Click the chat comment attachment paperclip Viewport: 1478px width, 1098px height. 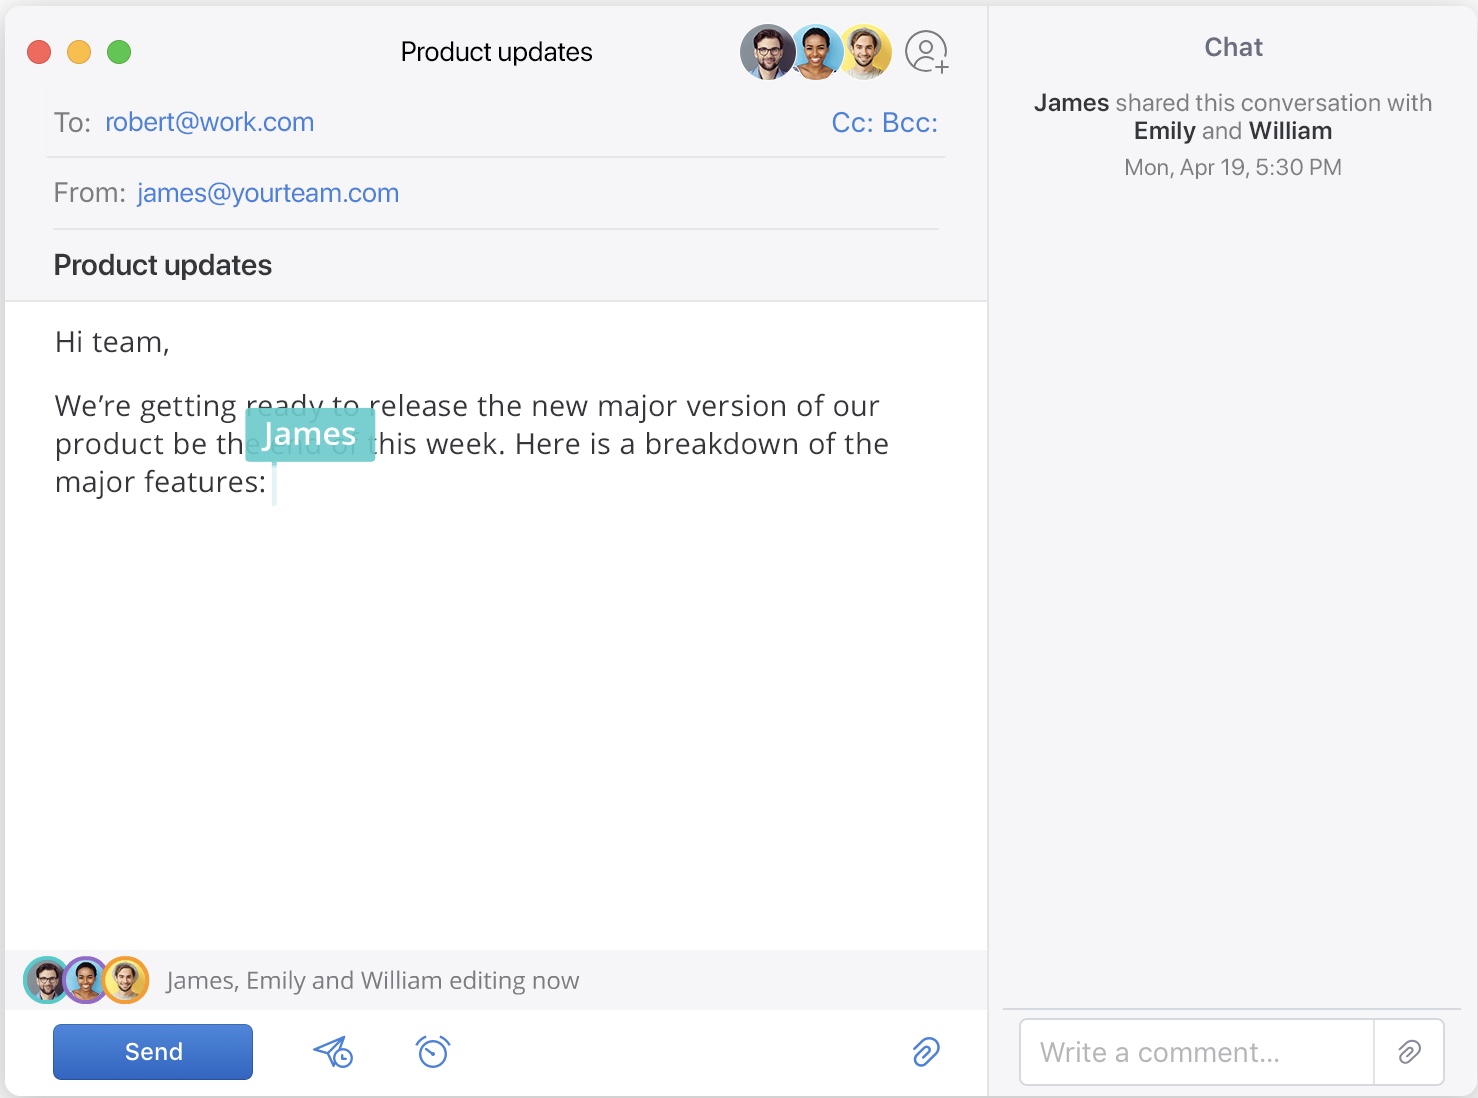(1409, 1052)
